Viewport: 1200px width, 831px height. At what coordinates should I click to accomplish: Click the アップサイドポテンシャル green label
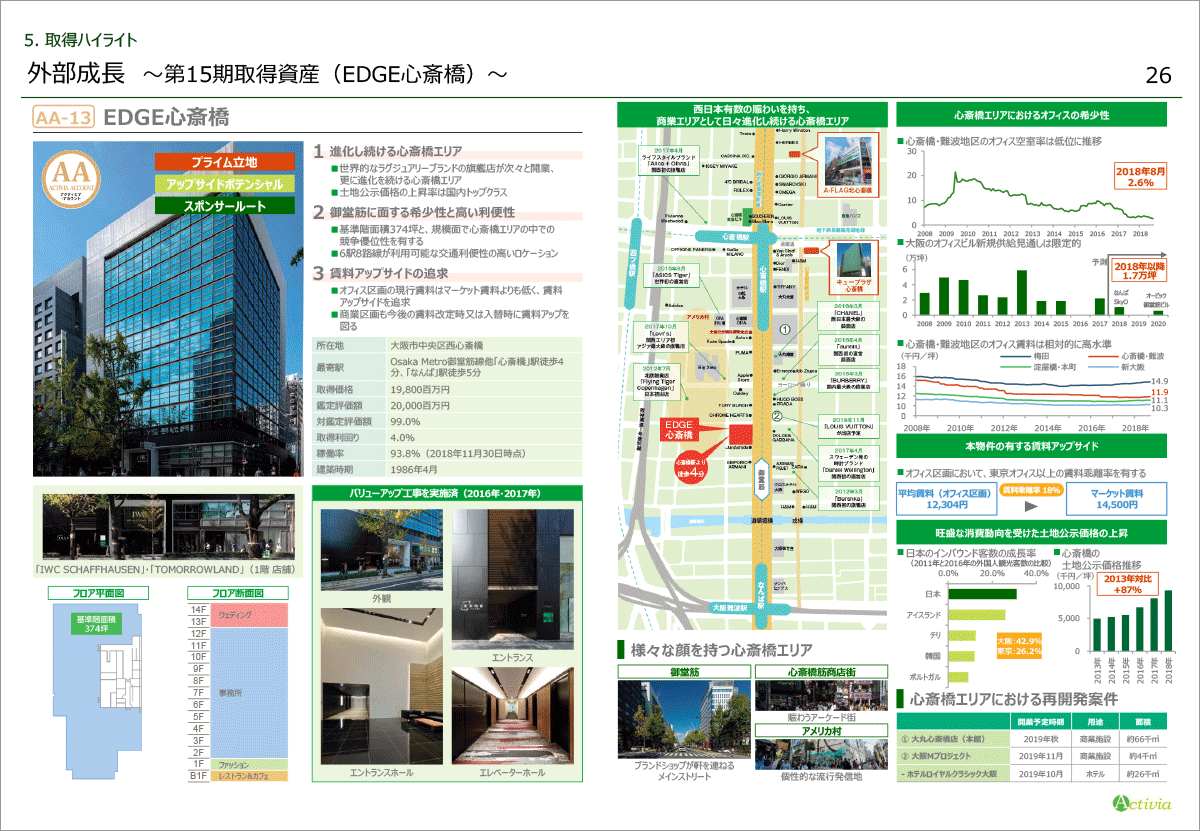coord(225,184)
